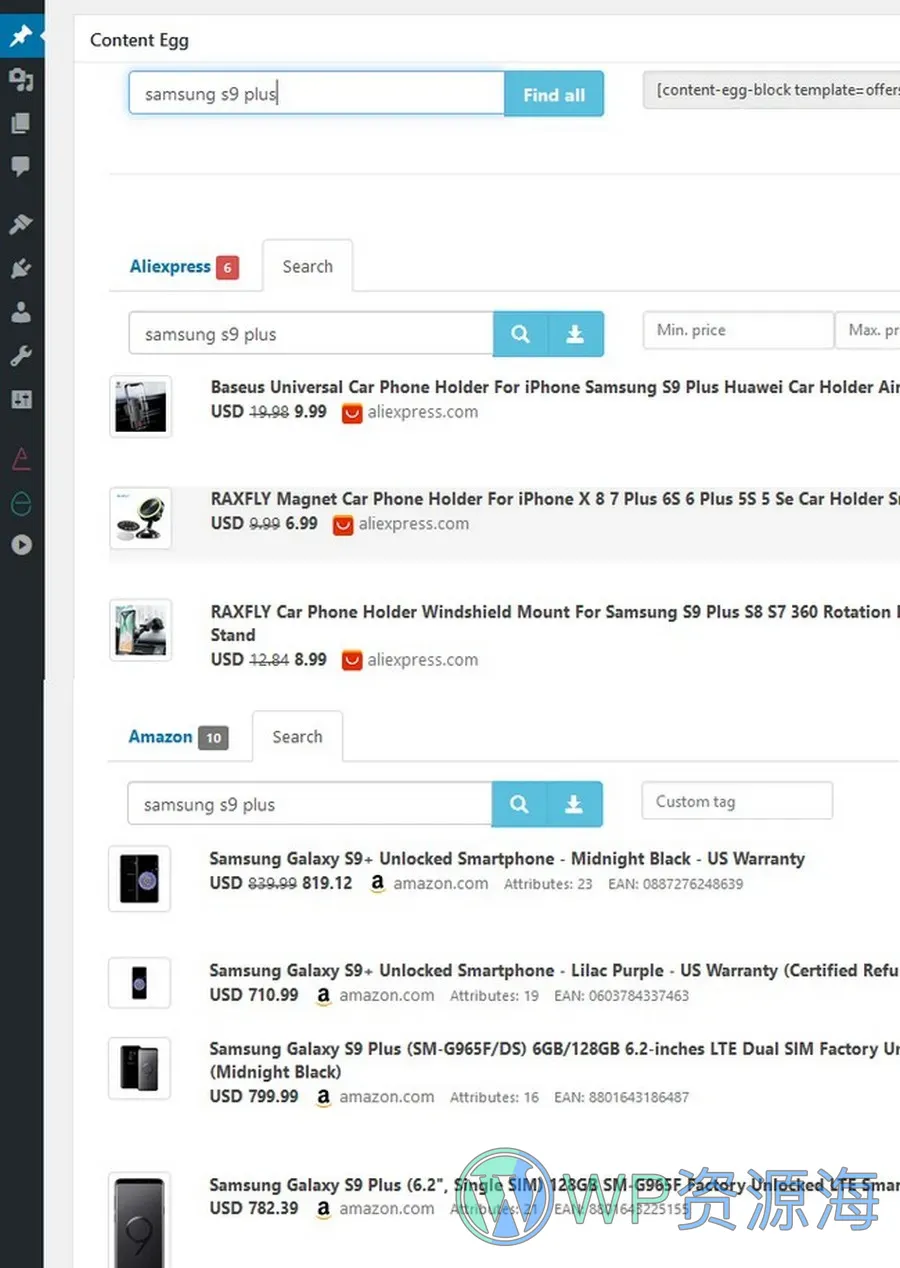
Task: Open the Media library sidebar icon
Action: (x=21, y=80)
